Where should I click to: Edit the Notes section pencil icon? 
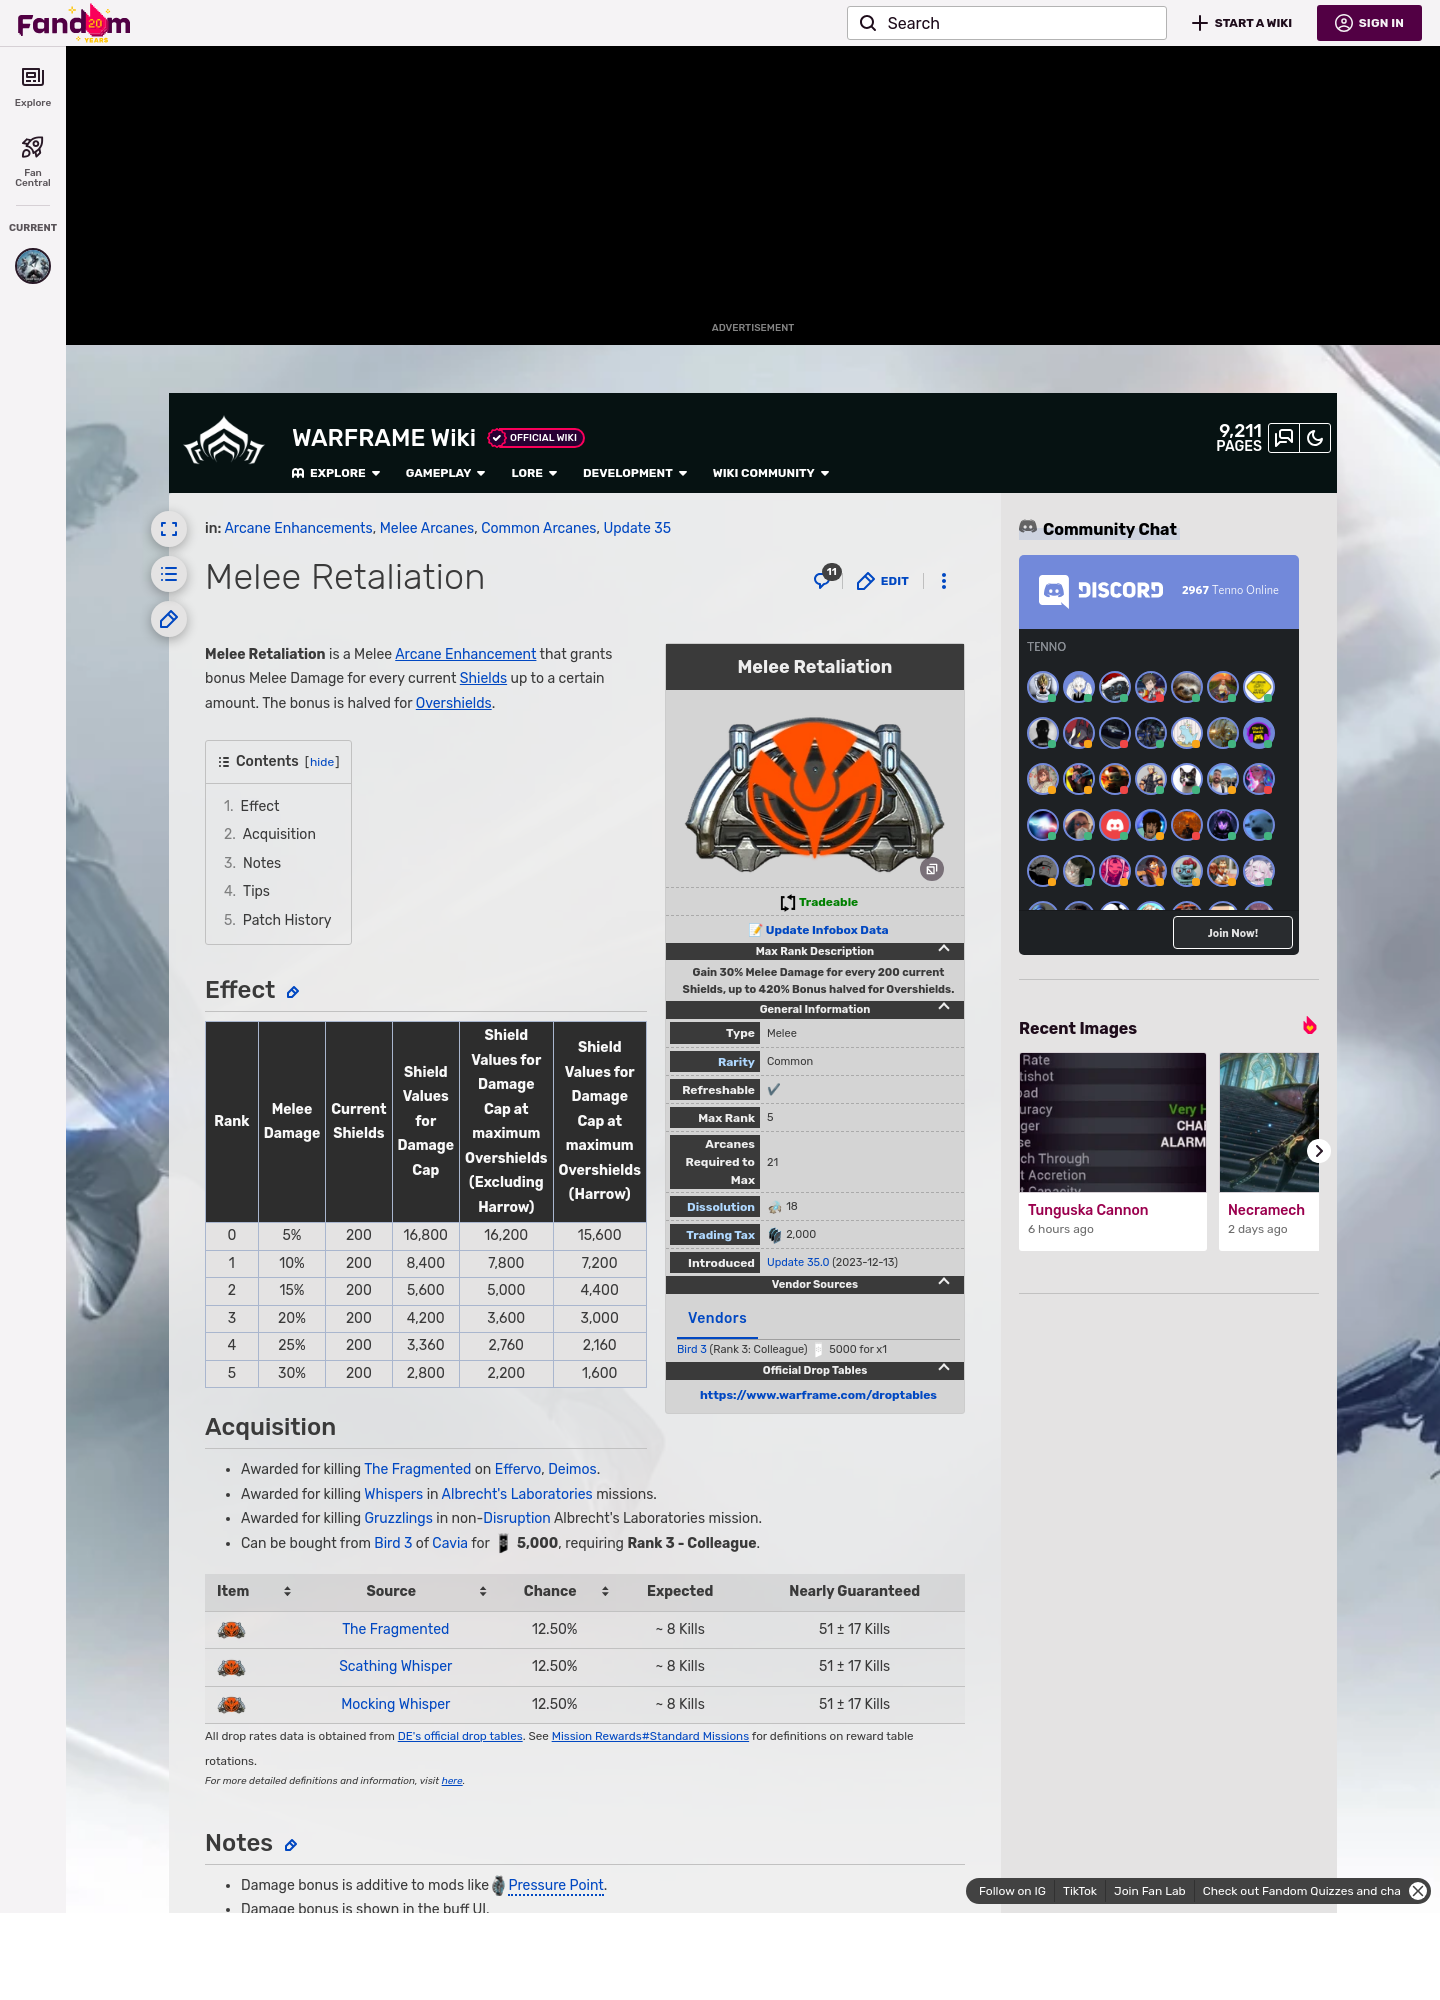pyautogui.click(x=291, y=1845)
